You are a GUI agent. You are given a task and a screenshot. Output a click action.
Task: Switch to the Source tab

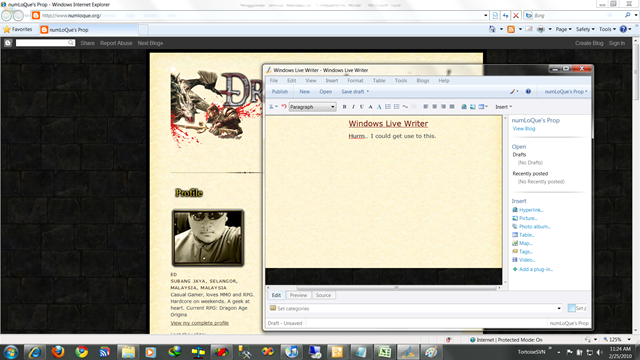pos(323,295)
